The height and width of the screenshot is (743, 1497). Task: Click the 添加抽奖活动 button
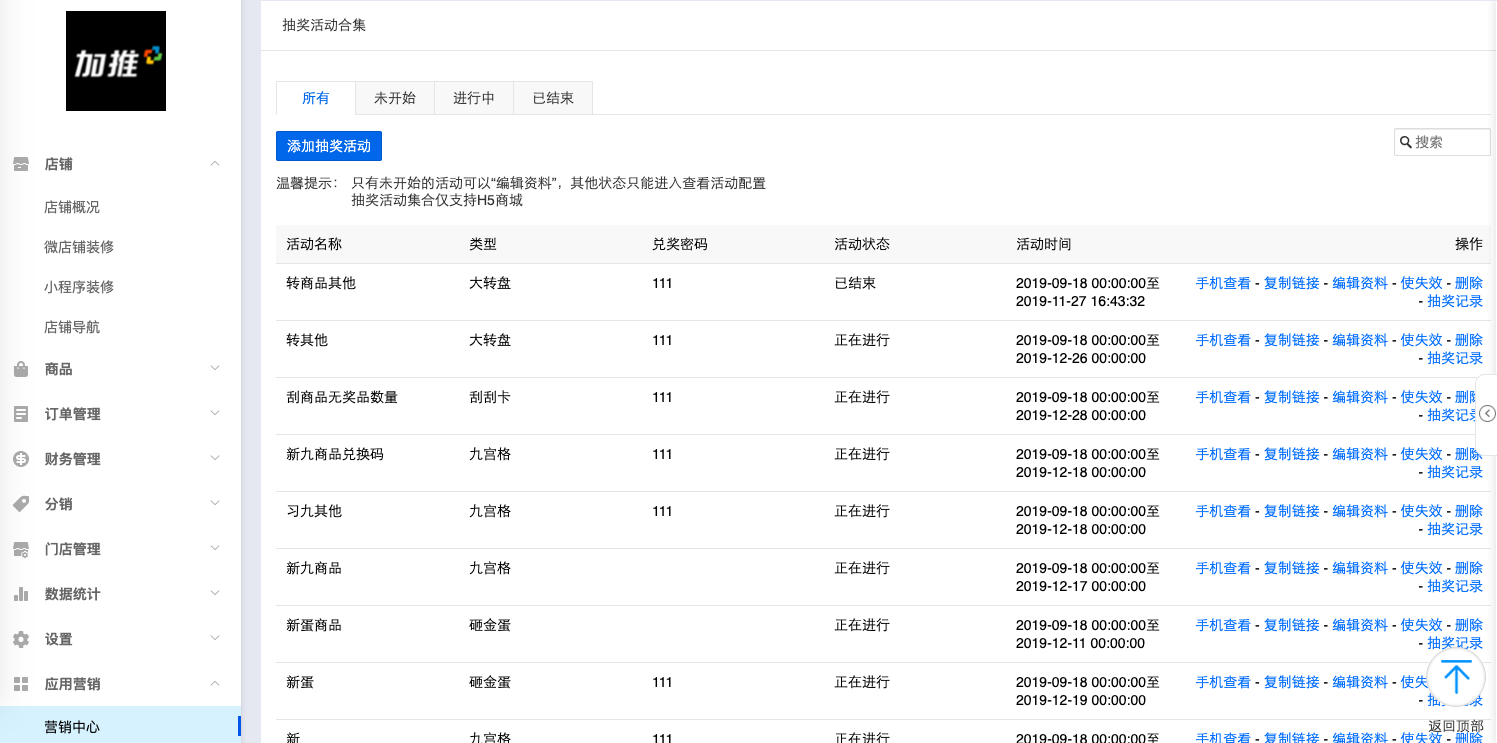tap(329, 146)
